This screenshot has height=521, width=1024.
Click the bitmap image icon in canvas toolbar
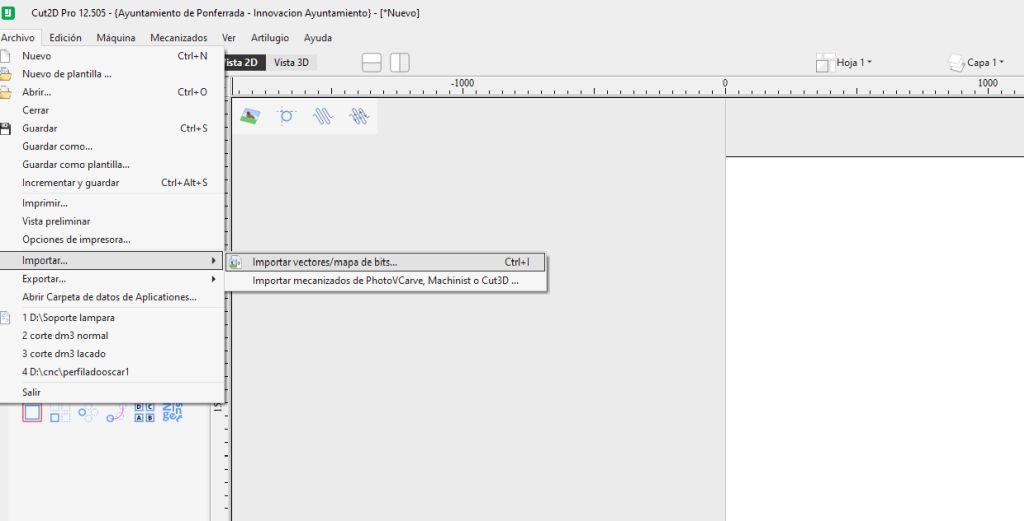coord(250,116)
